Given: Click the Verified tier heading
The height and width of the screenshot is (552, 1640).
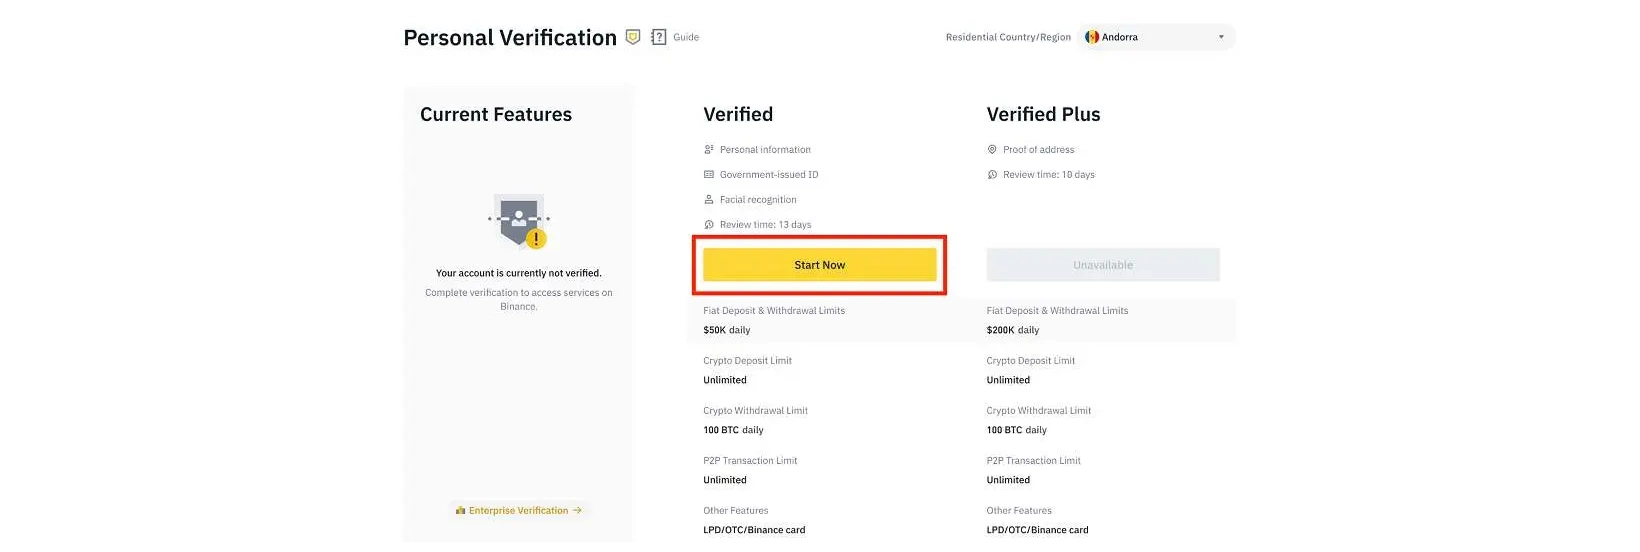Looking at the screenshot, I should pyautogui.click(x=738, y=114).
